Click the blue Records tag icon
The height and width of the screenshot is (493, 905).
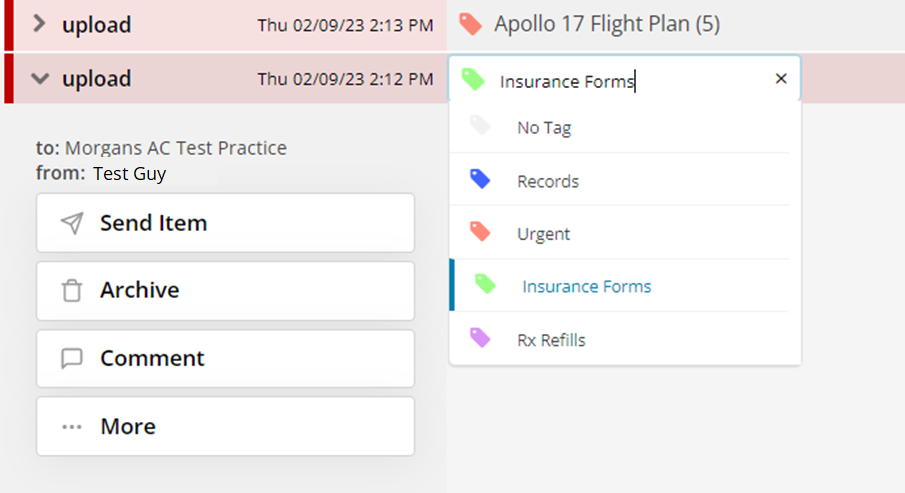(480, 180)
